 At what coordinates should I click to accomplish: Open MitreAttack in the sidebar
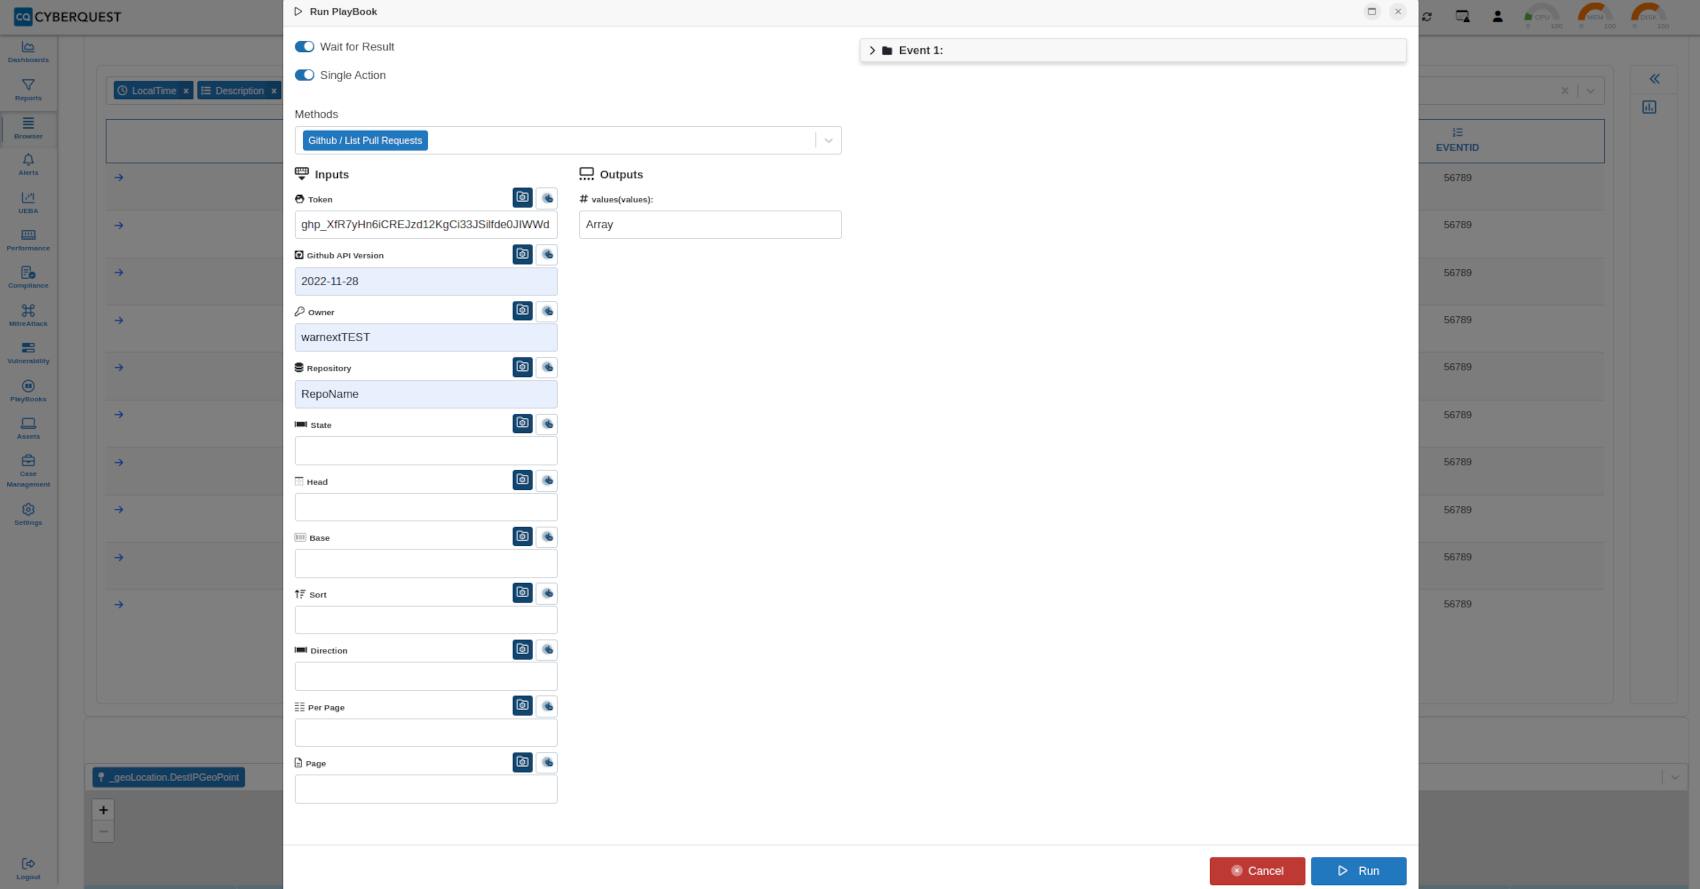tap(28, 316)
